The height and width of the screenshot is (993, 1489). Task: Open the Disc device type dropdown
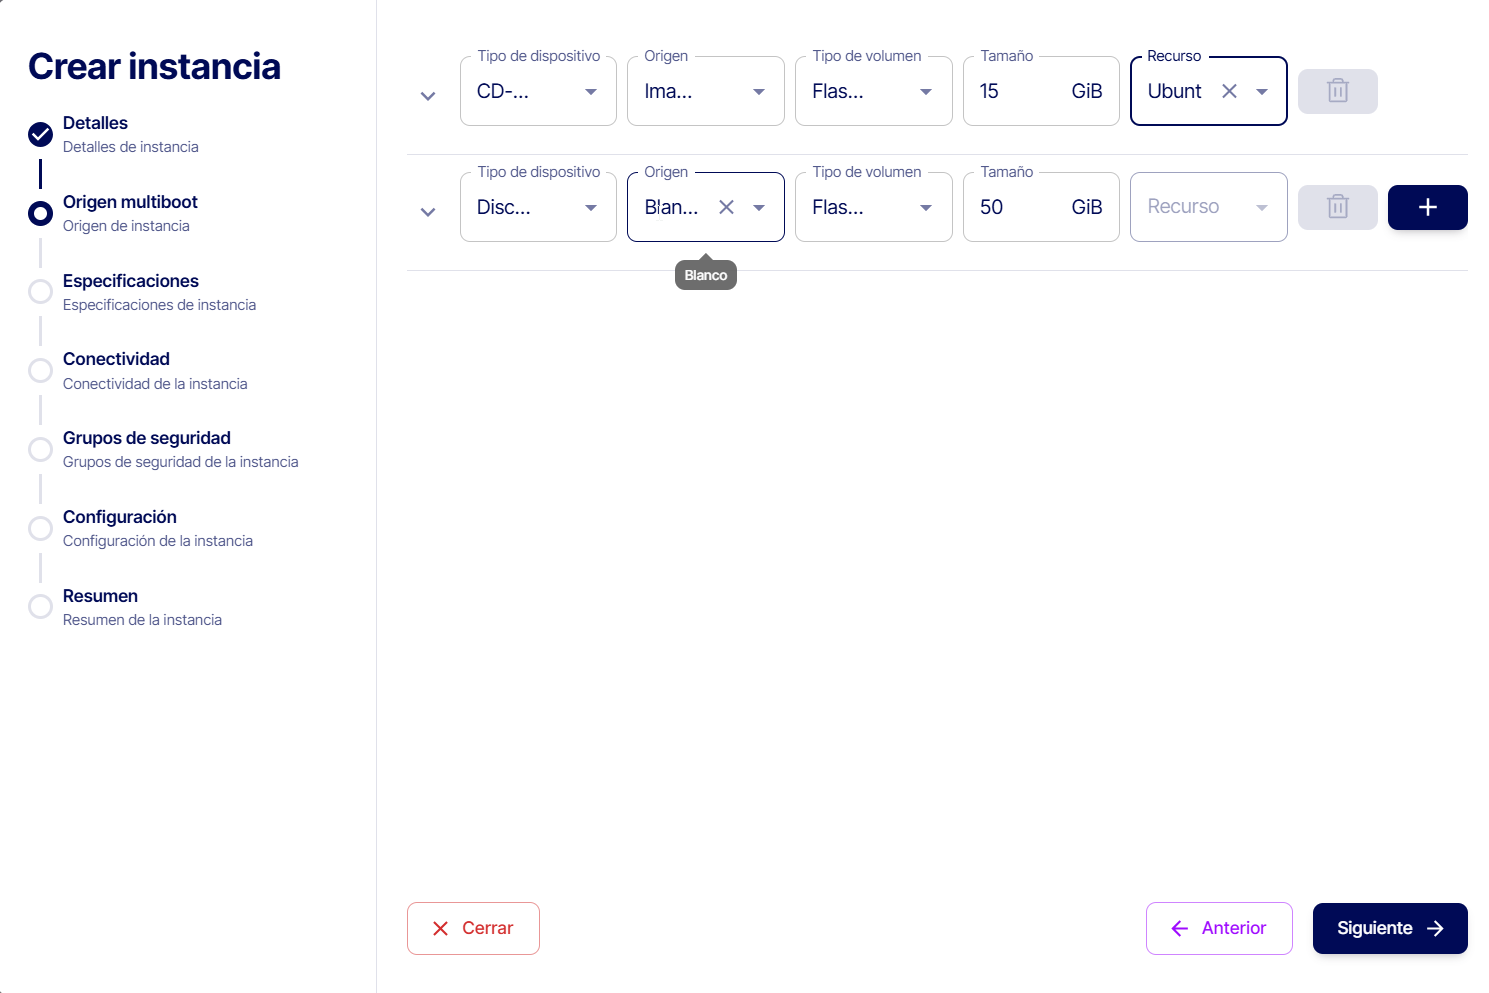(590, 207)
